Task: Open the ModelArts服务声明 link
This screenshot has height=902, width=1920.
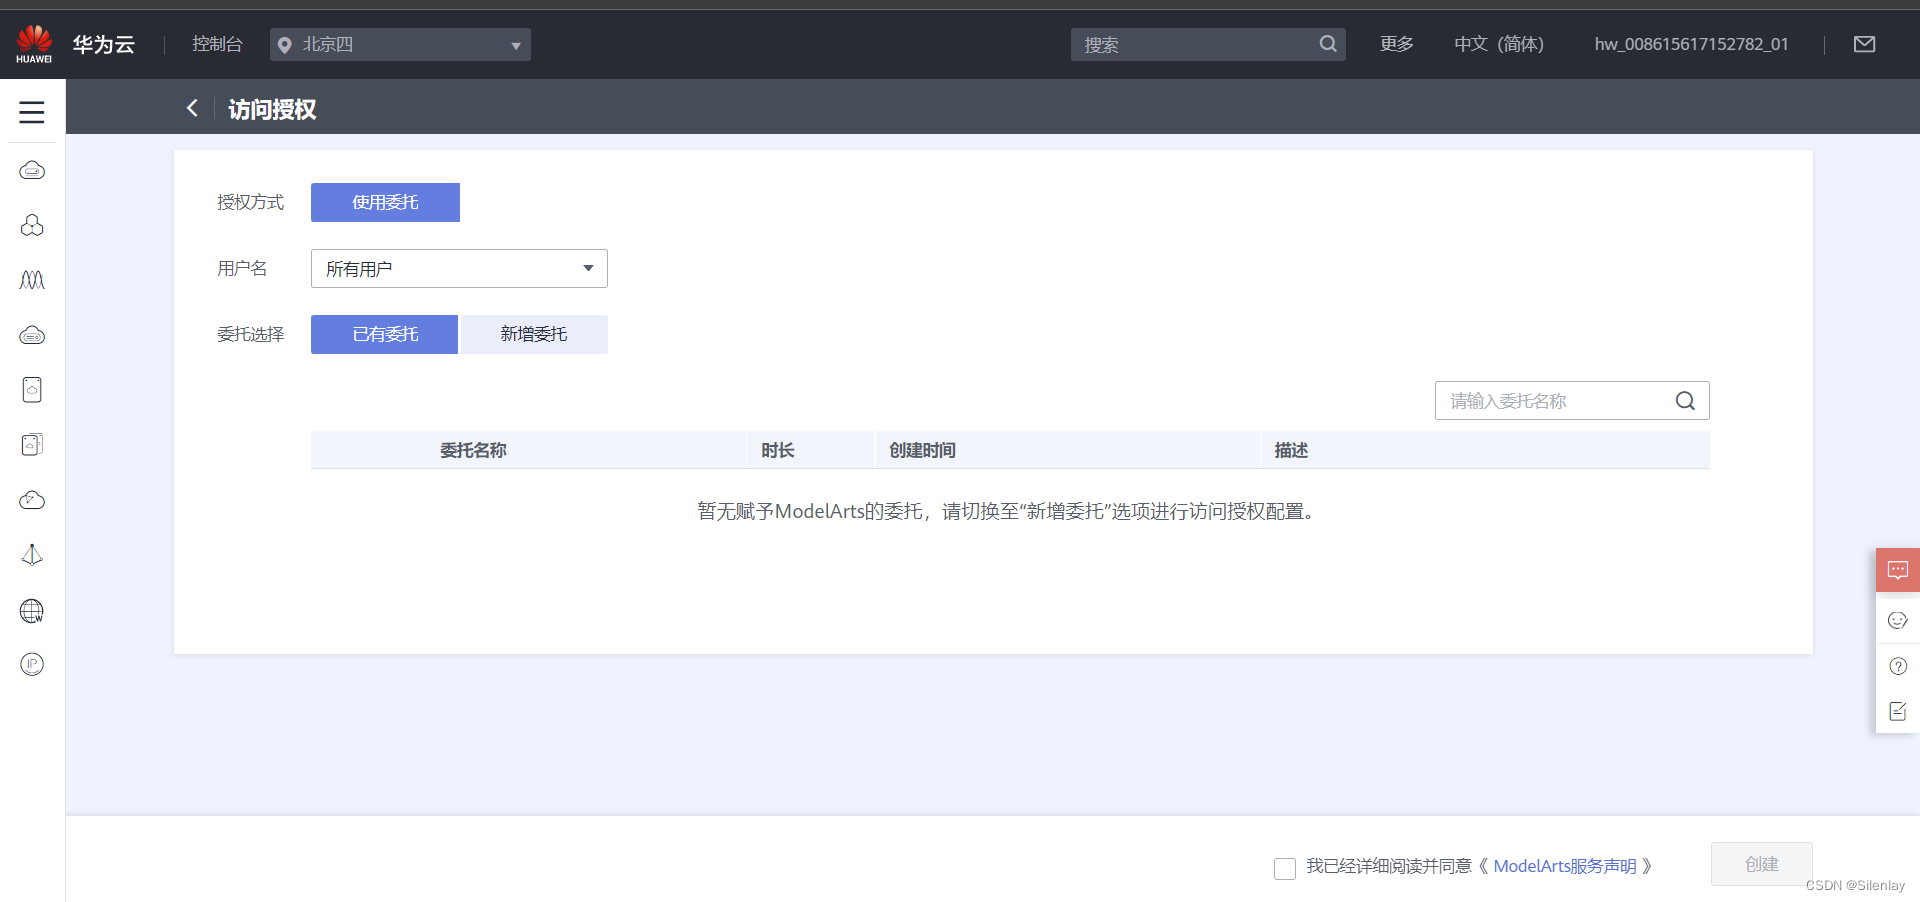Action: point(1565,866)
